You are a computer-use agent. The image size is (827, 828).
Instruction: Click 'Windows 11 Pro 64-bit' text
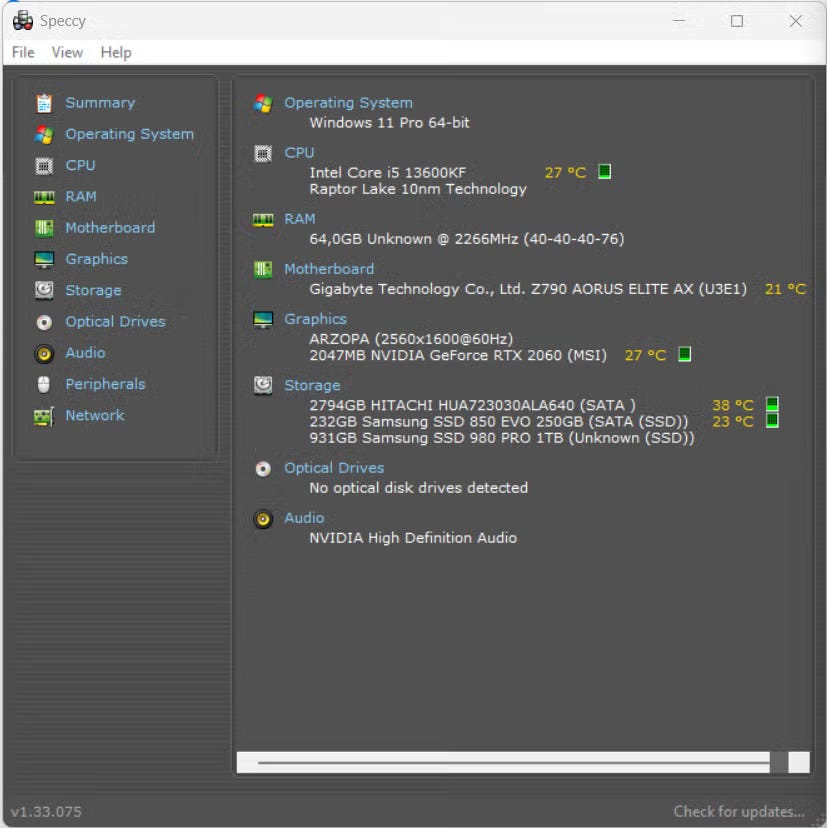click(x=389, y=123)
